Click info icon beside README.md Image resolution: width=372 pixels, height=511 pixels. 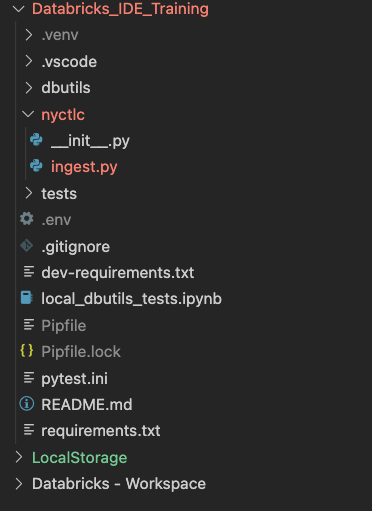pyautogui.click(x=27, y=404)
